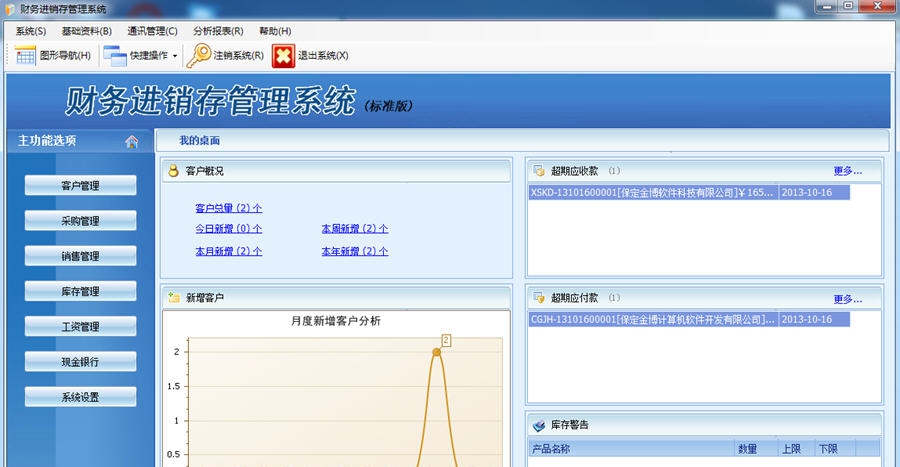The height and width of the screenshot is (467, 900).
Task: Click the chart peak data point labeled 2
Action: click(x=436, y=352)
